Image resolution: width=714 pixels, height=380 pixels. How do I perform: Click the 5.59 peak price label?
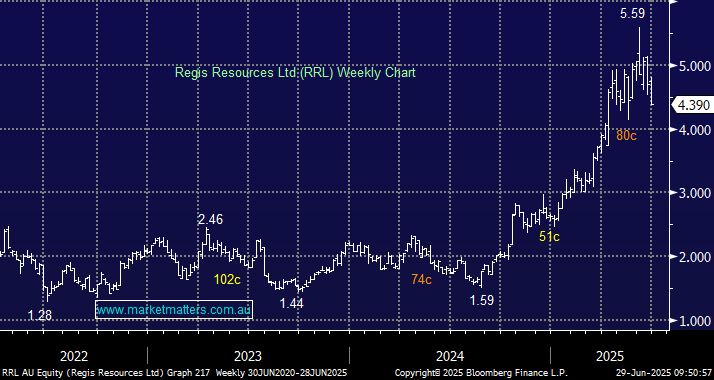click(x=633, y=14)
